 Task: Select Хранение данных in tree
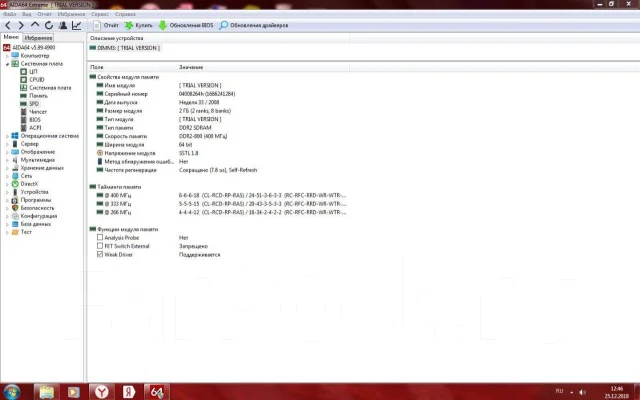coord(42,168)
